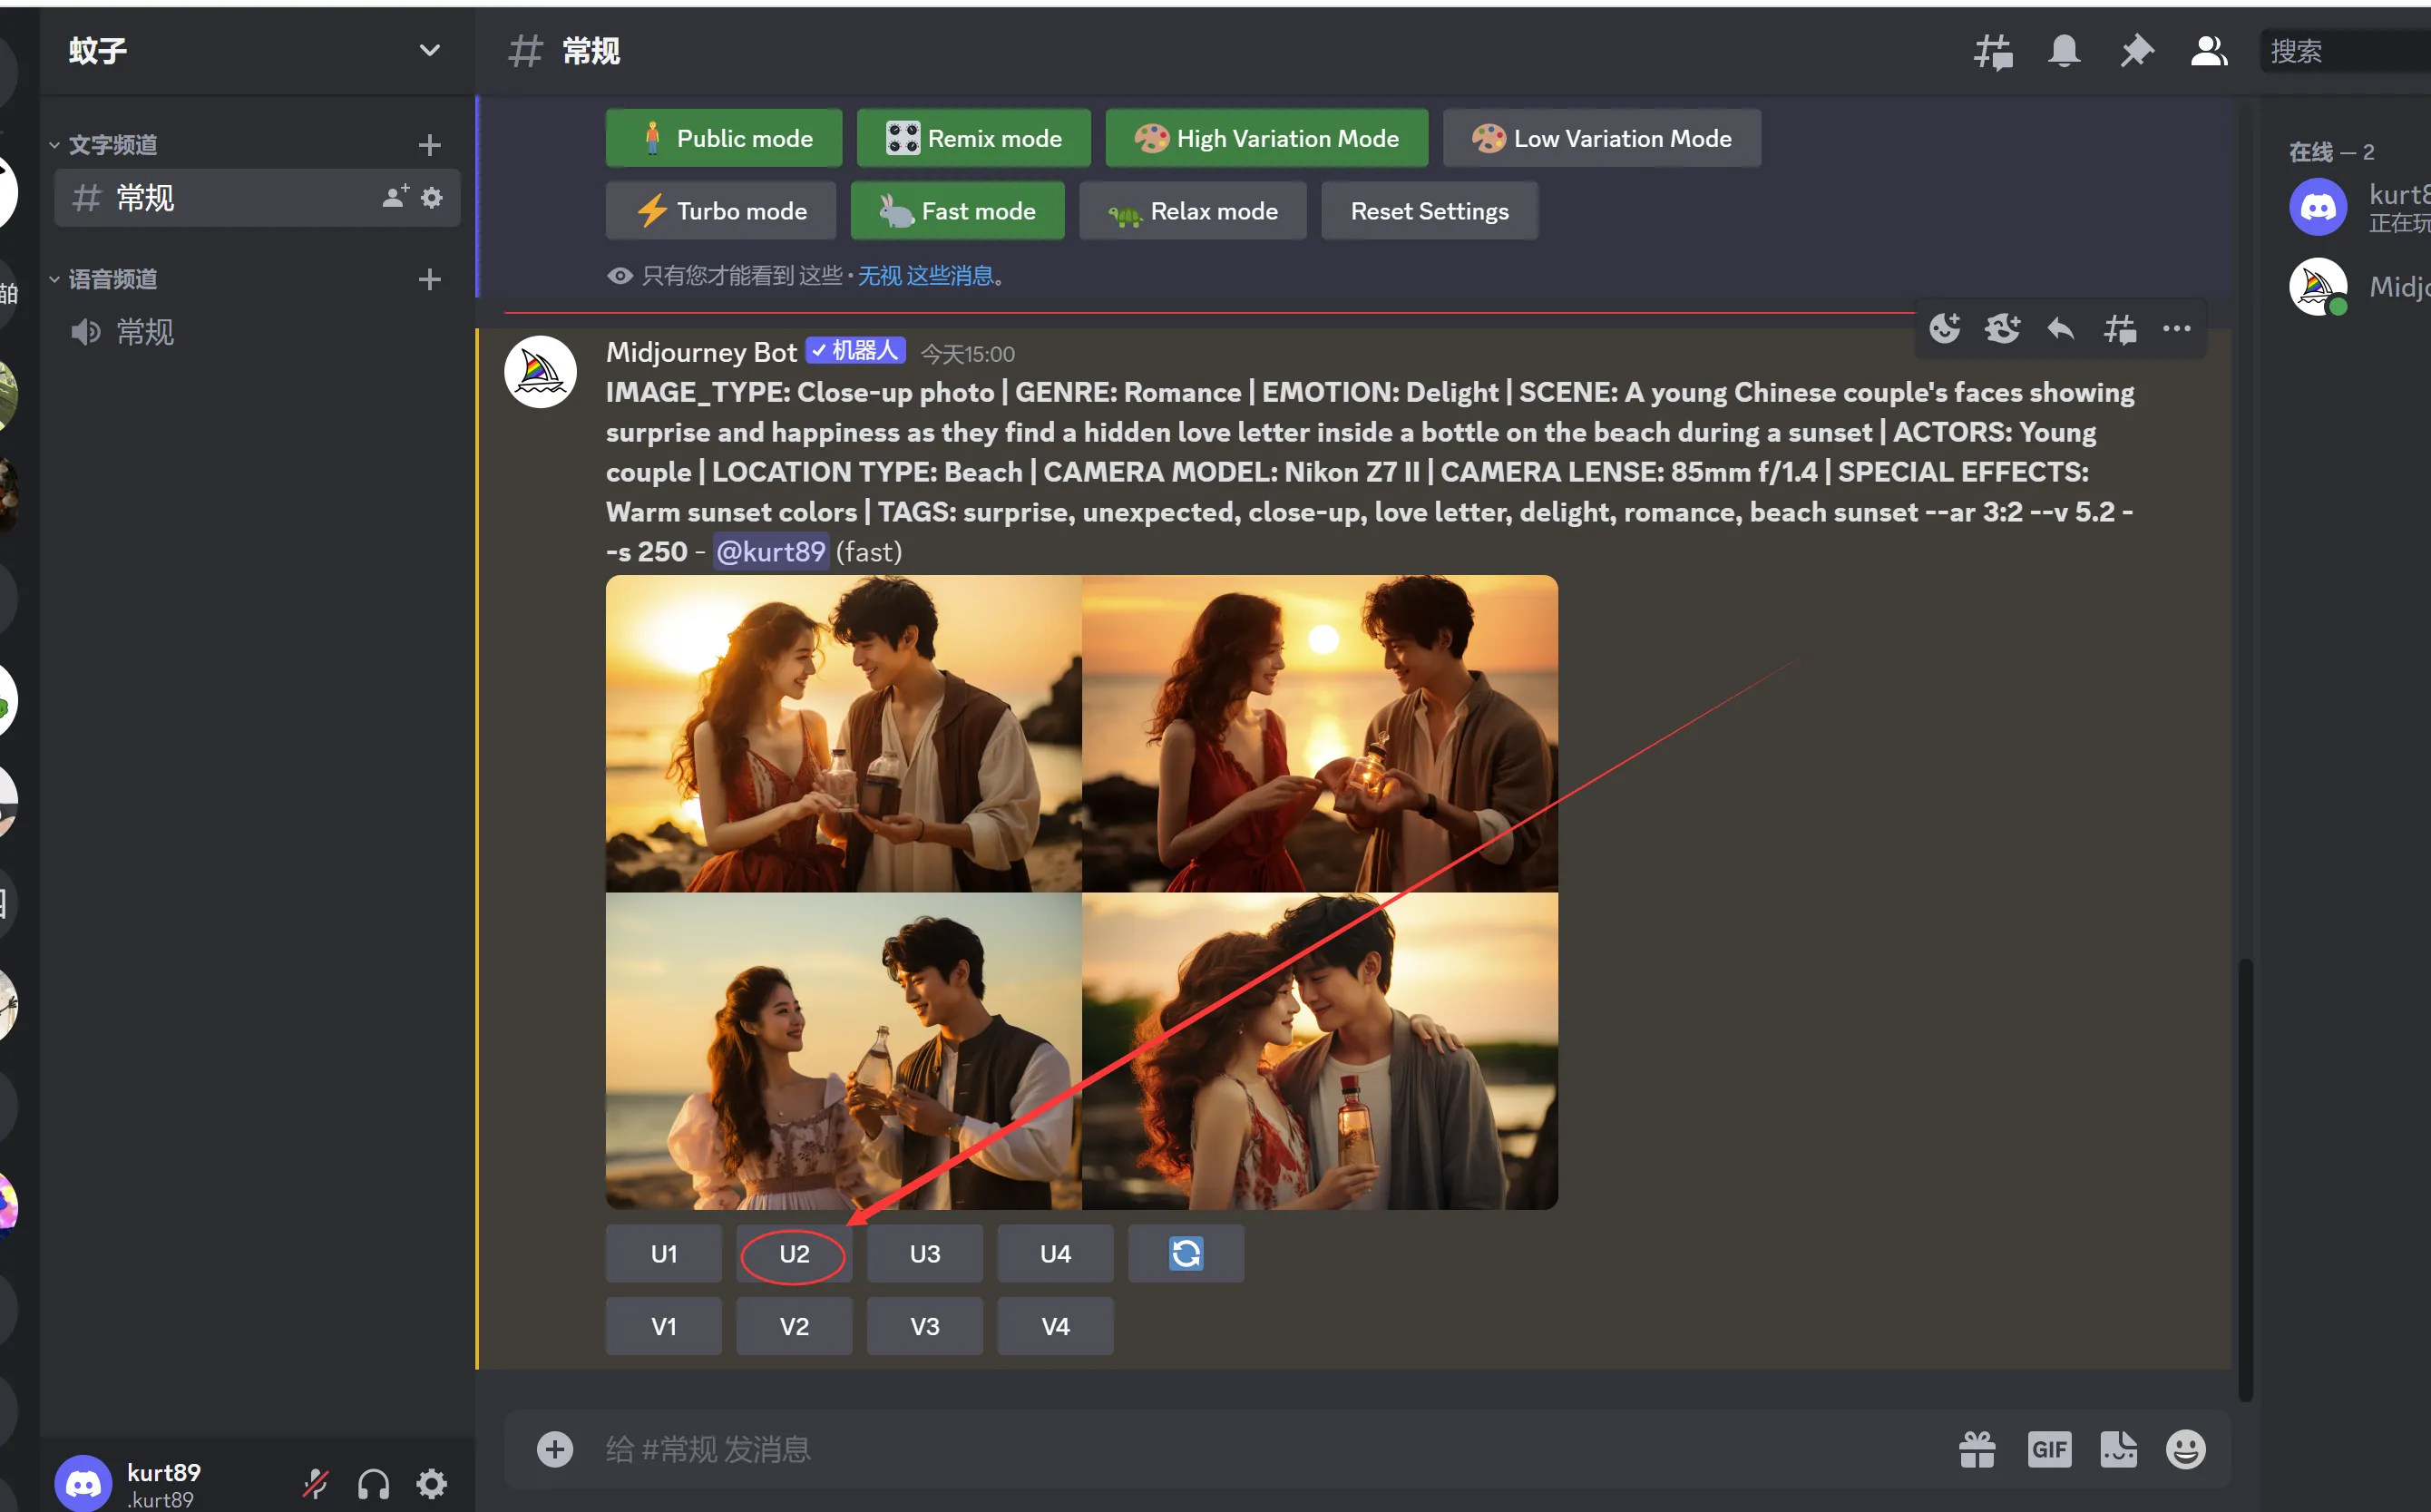Click the U2 upscale button

tap(793, 1254)
